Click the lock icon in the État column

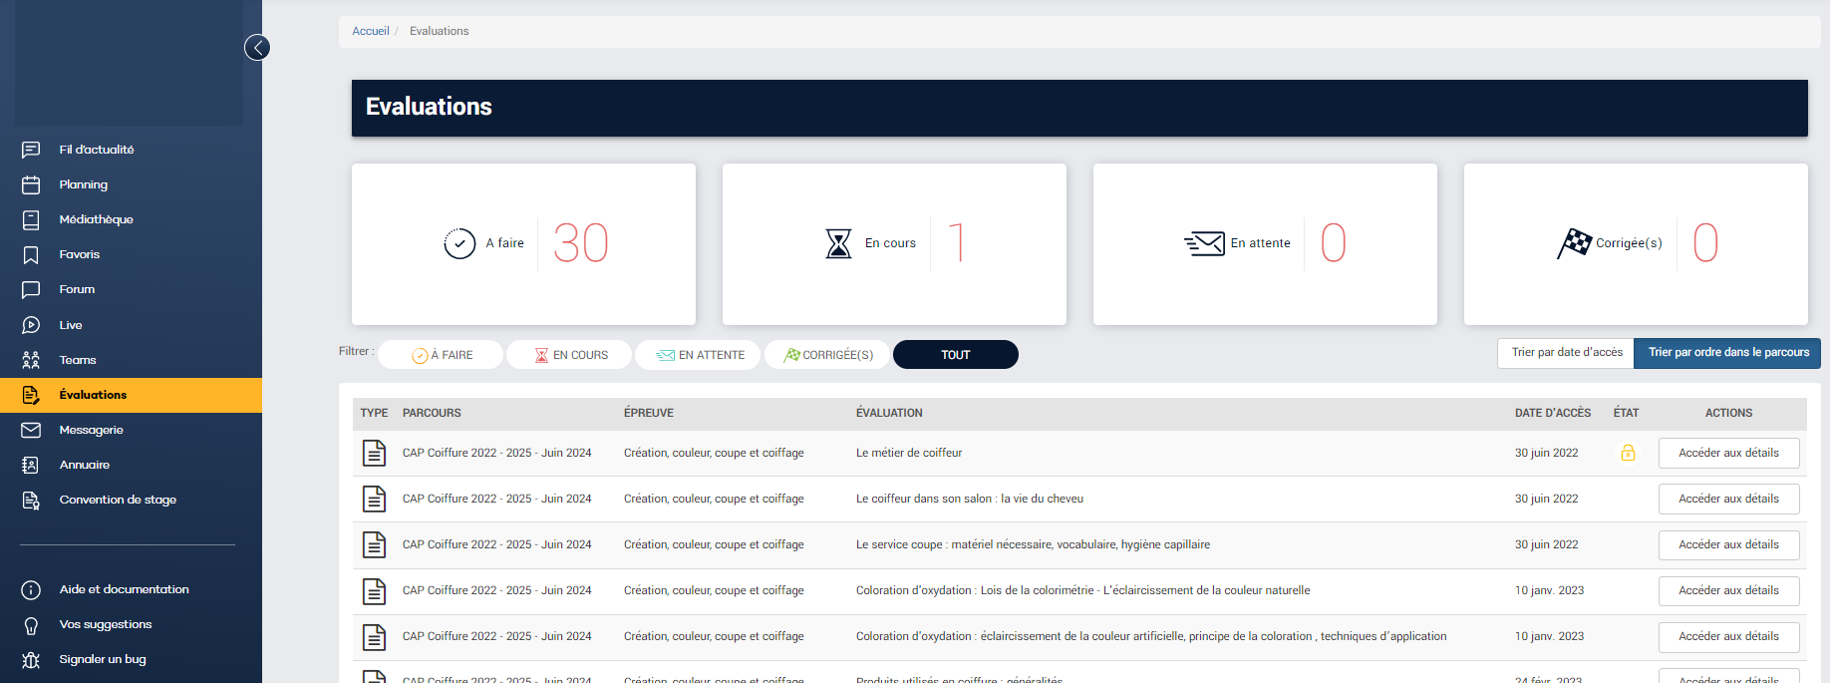coord(1627,453)
